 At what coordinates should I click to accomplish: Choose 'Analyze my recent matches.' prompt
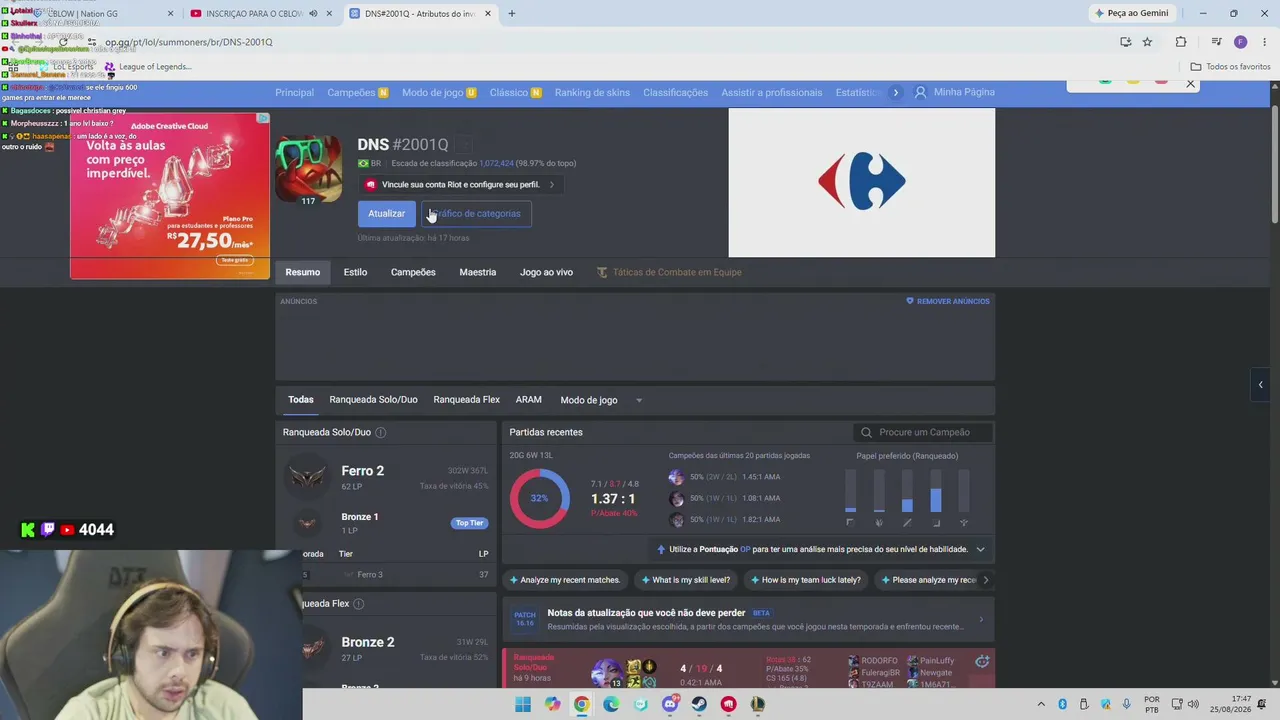(x=565, y=580)
